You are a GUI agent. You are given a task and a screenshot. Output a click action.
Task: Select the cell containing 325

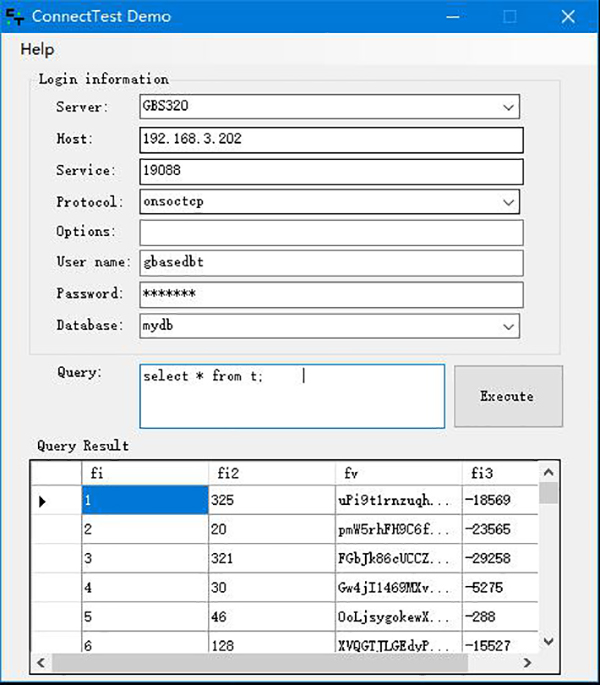pos(271,501)
